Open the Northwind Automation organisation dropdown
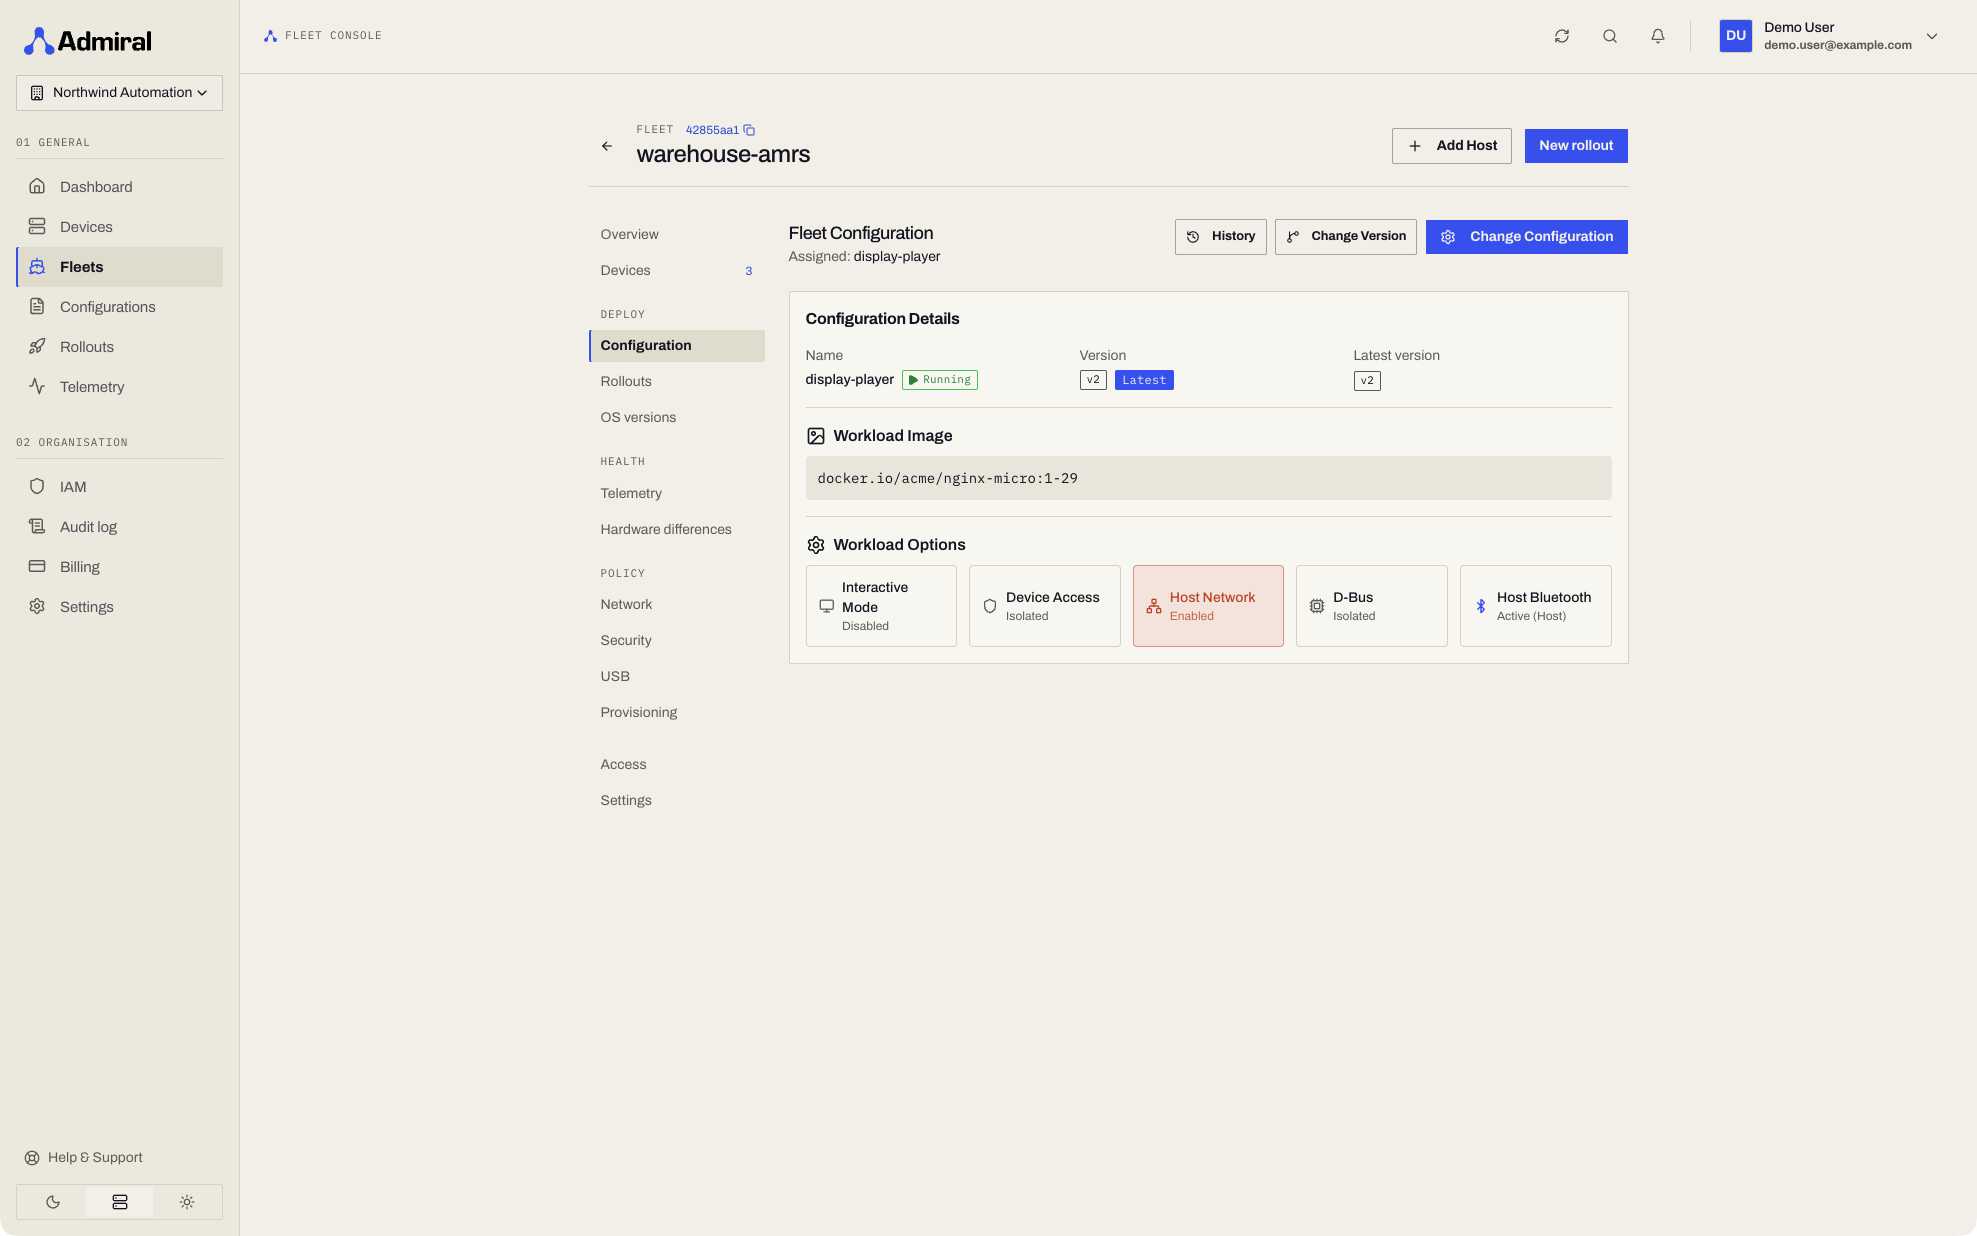Image resolution: width=1977 pixels, height=1236 pixels. (119, 93)
